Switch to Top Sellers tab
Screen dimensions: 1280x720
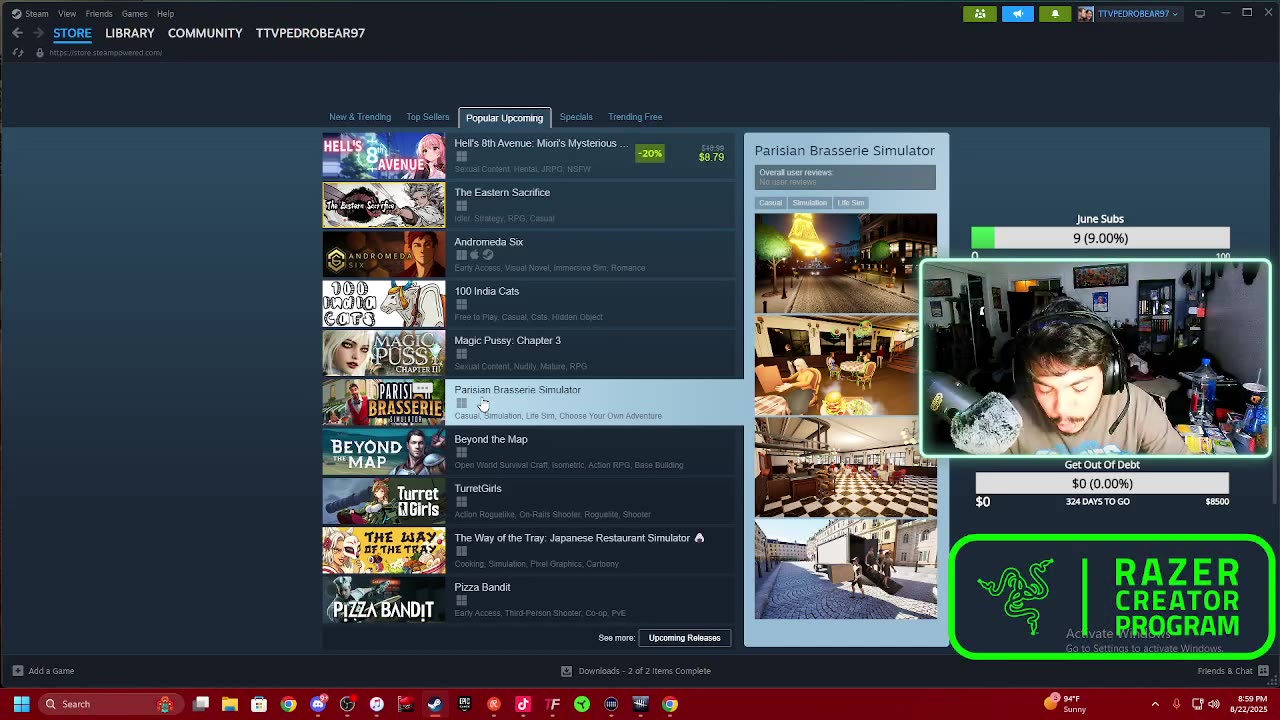pos(428,117)
